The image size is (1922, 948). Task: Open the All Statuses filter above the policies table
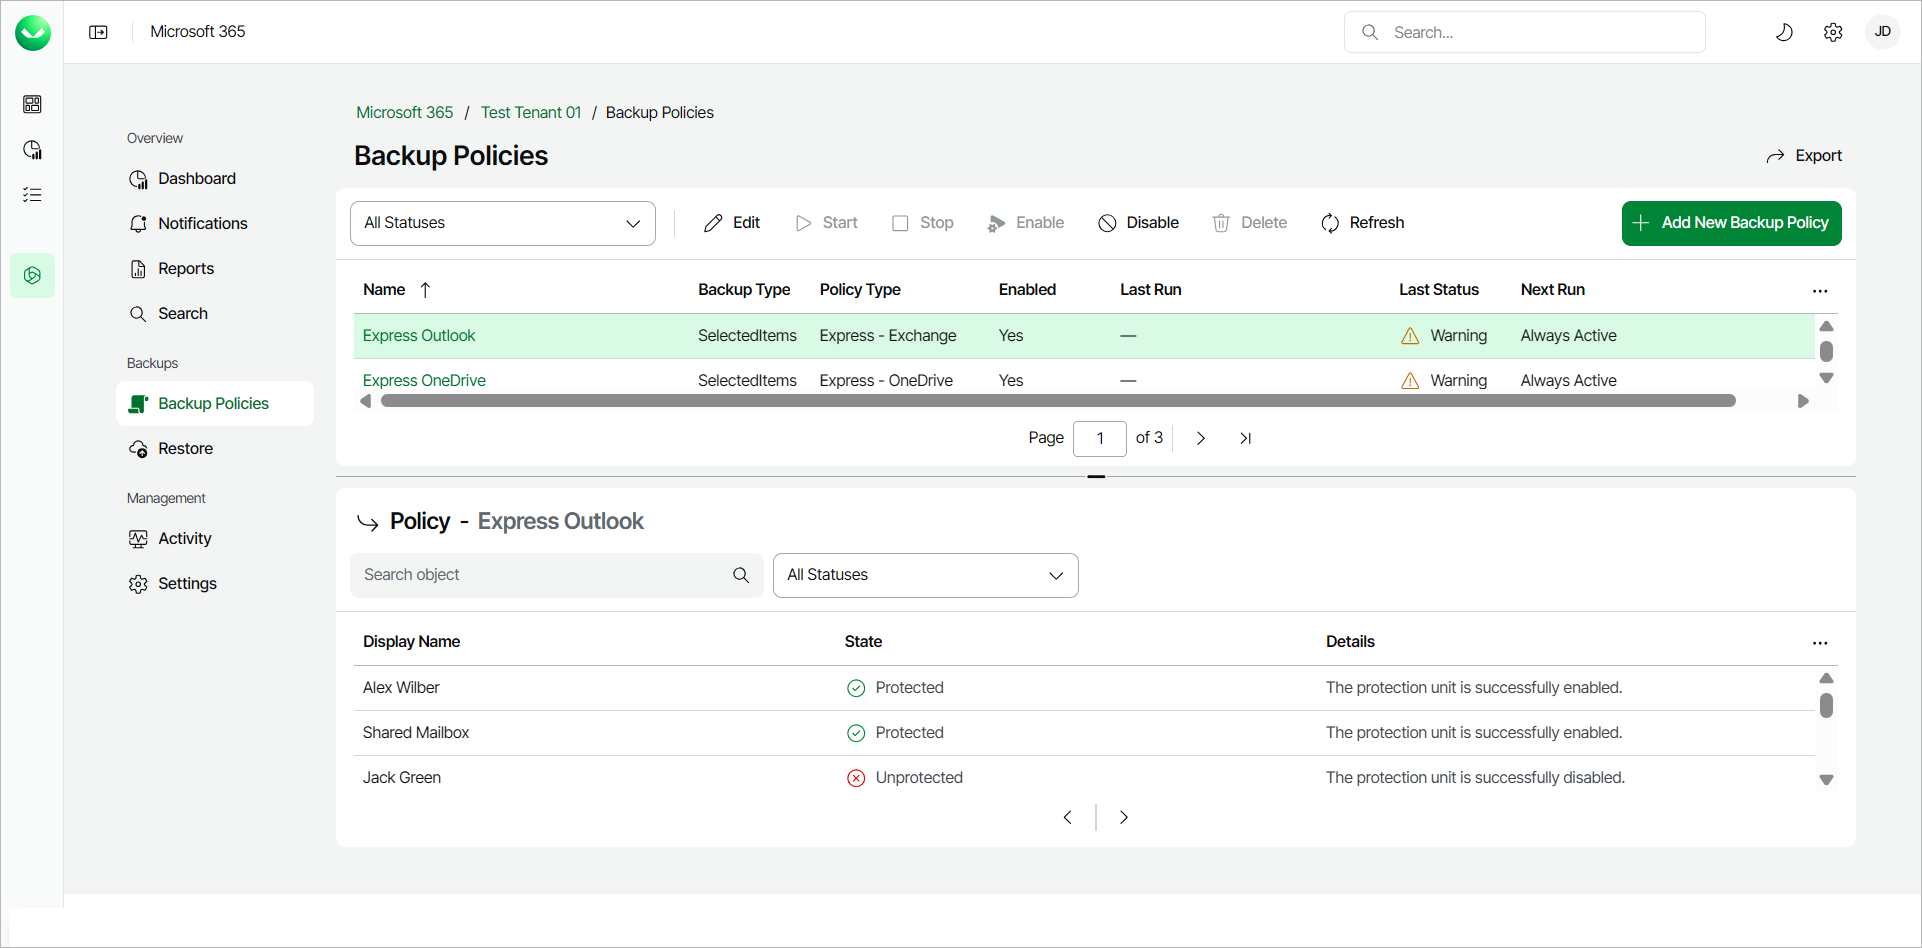click(x=502, y=223)
